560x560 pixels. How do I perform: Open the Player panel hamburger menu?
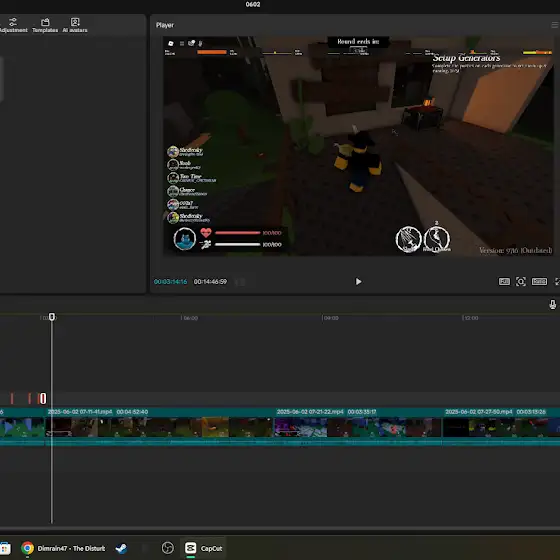click(555, 25)
